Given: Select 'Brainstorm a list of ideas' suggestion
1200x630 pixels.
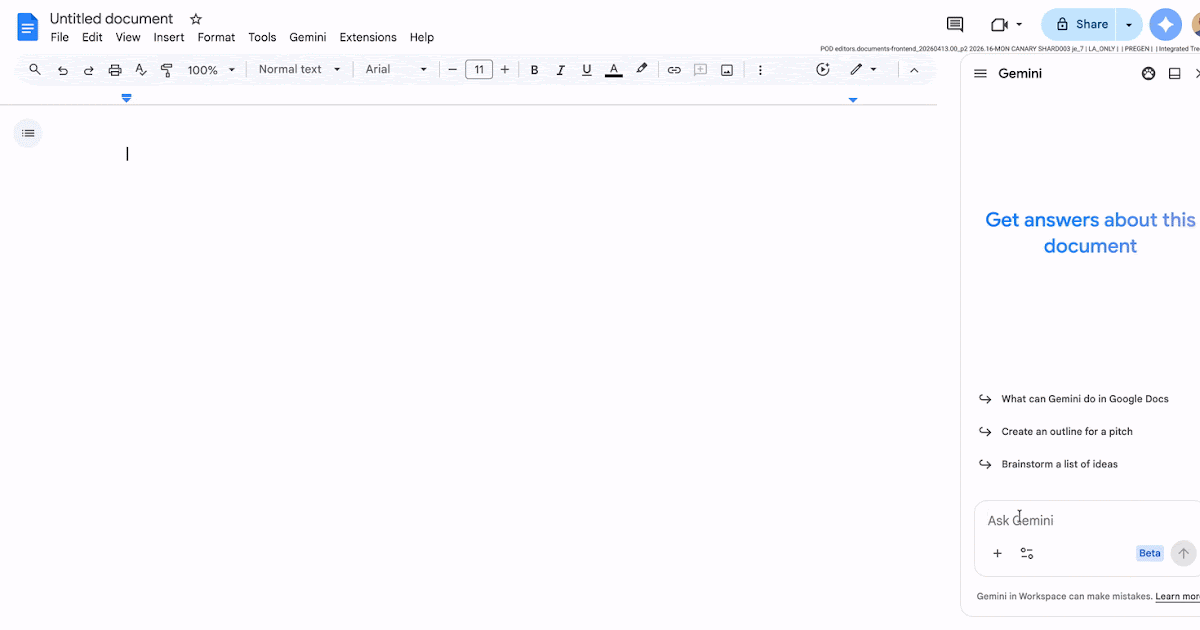Looking at the screenshot, I should (1060, 464).
